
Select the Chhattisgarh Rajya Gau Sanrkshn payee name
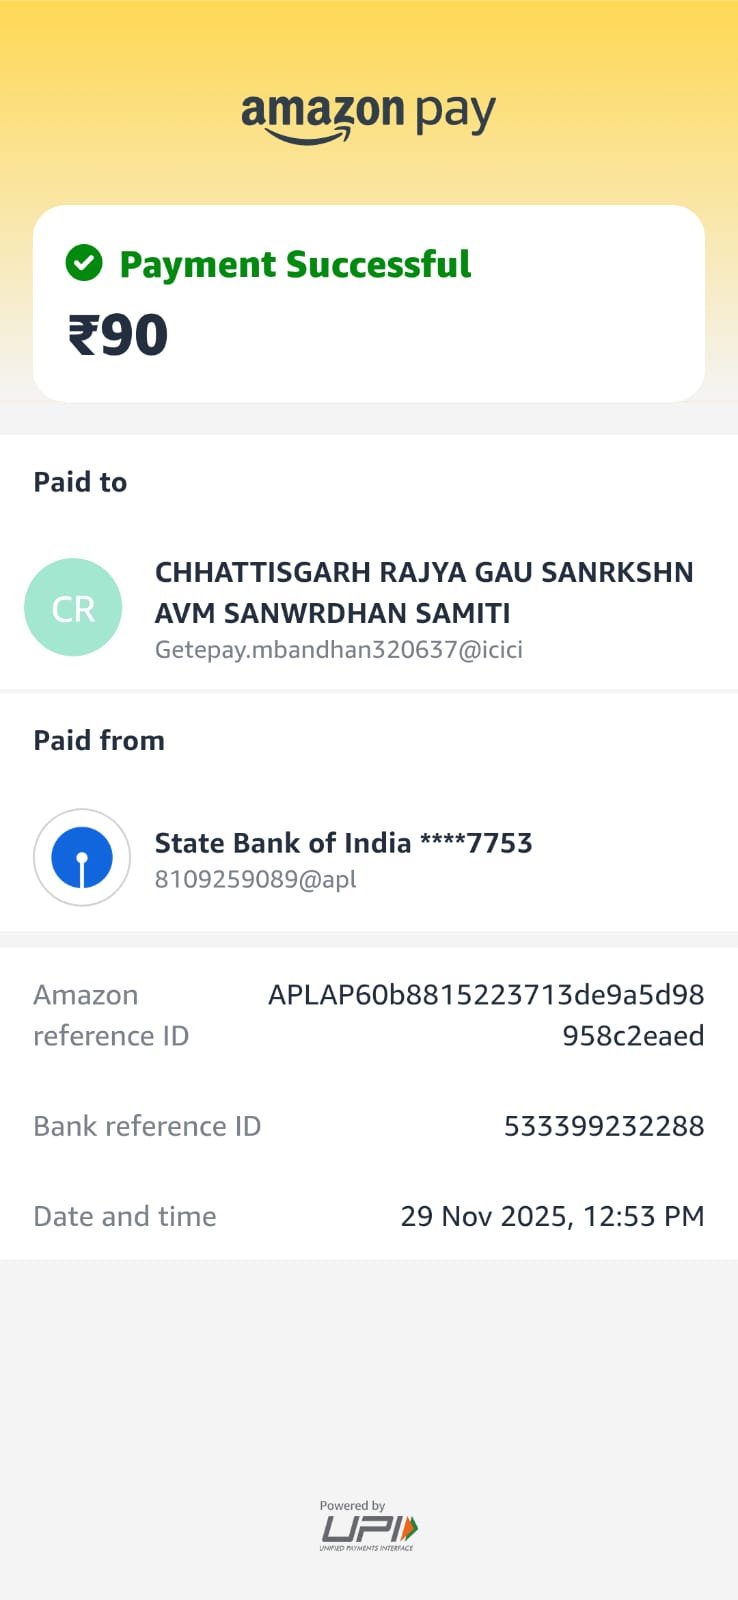pyautogui.click(x=424, y=592)
